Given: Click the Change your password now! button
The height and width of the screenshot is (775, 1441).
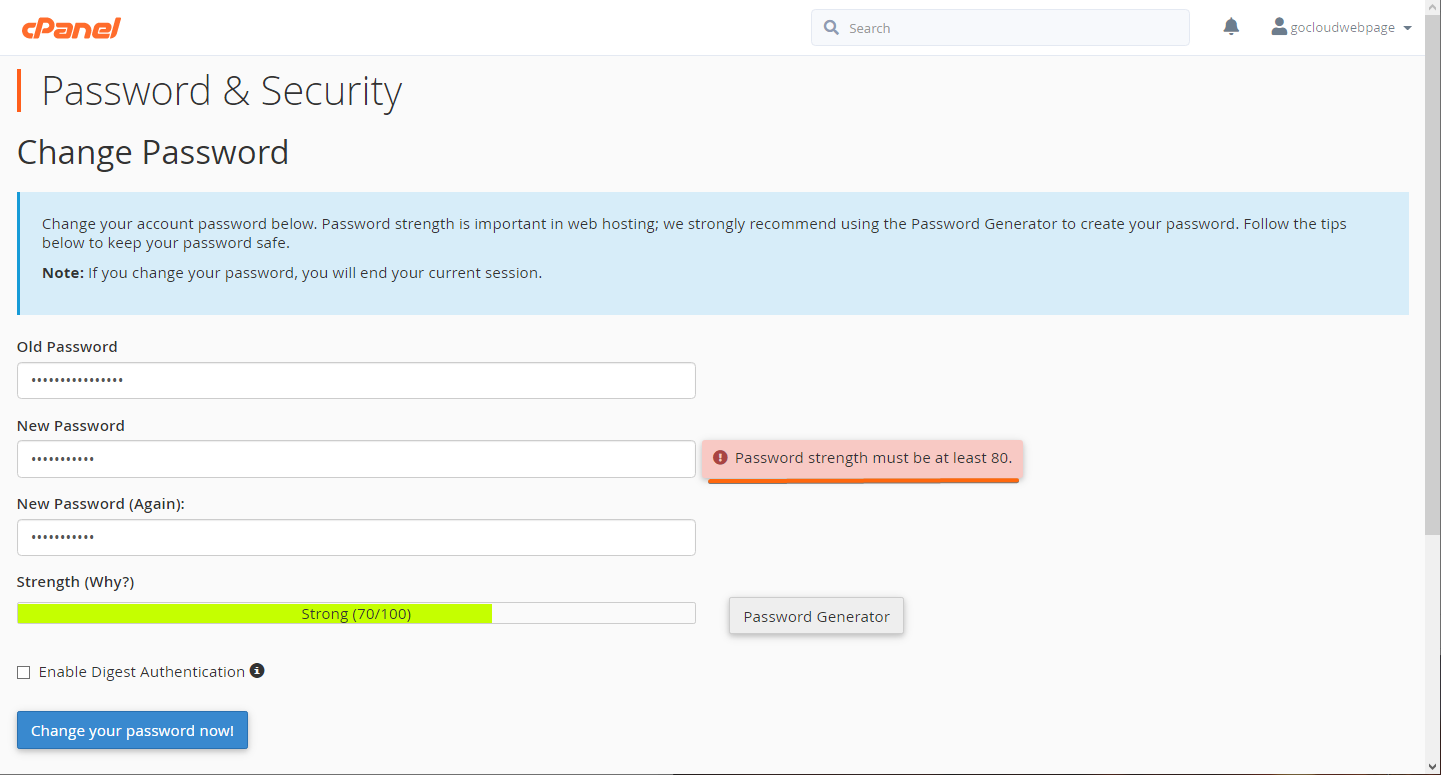Looking at the screenshot, I should 132,730.
